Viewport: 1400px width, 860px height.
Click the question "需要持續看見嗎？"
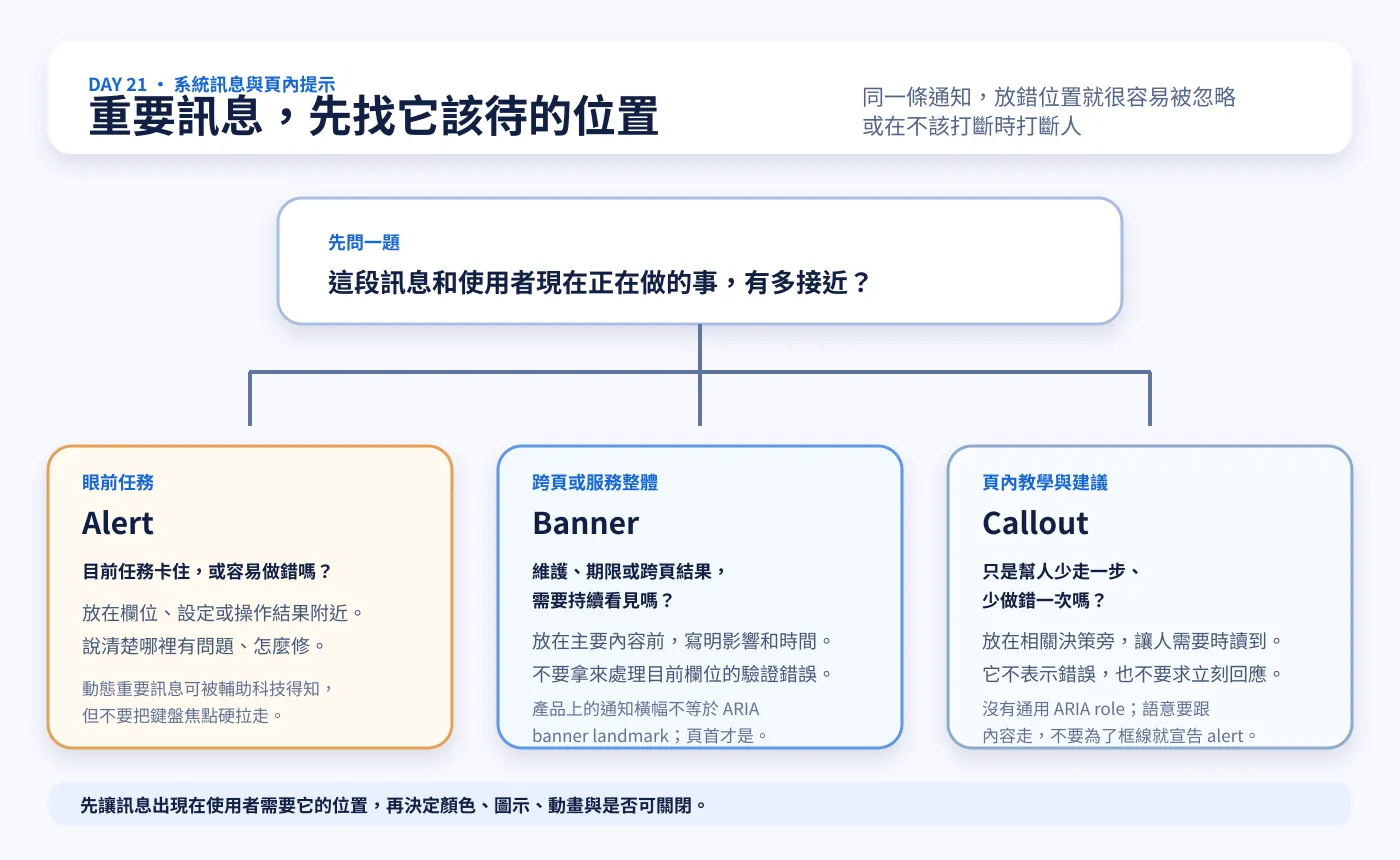(x=603, y=601)
